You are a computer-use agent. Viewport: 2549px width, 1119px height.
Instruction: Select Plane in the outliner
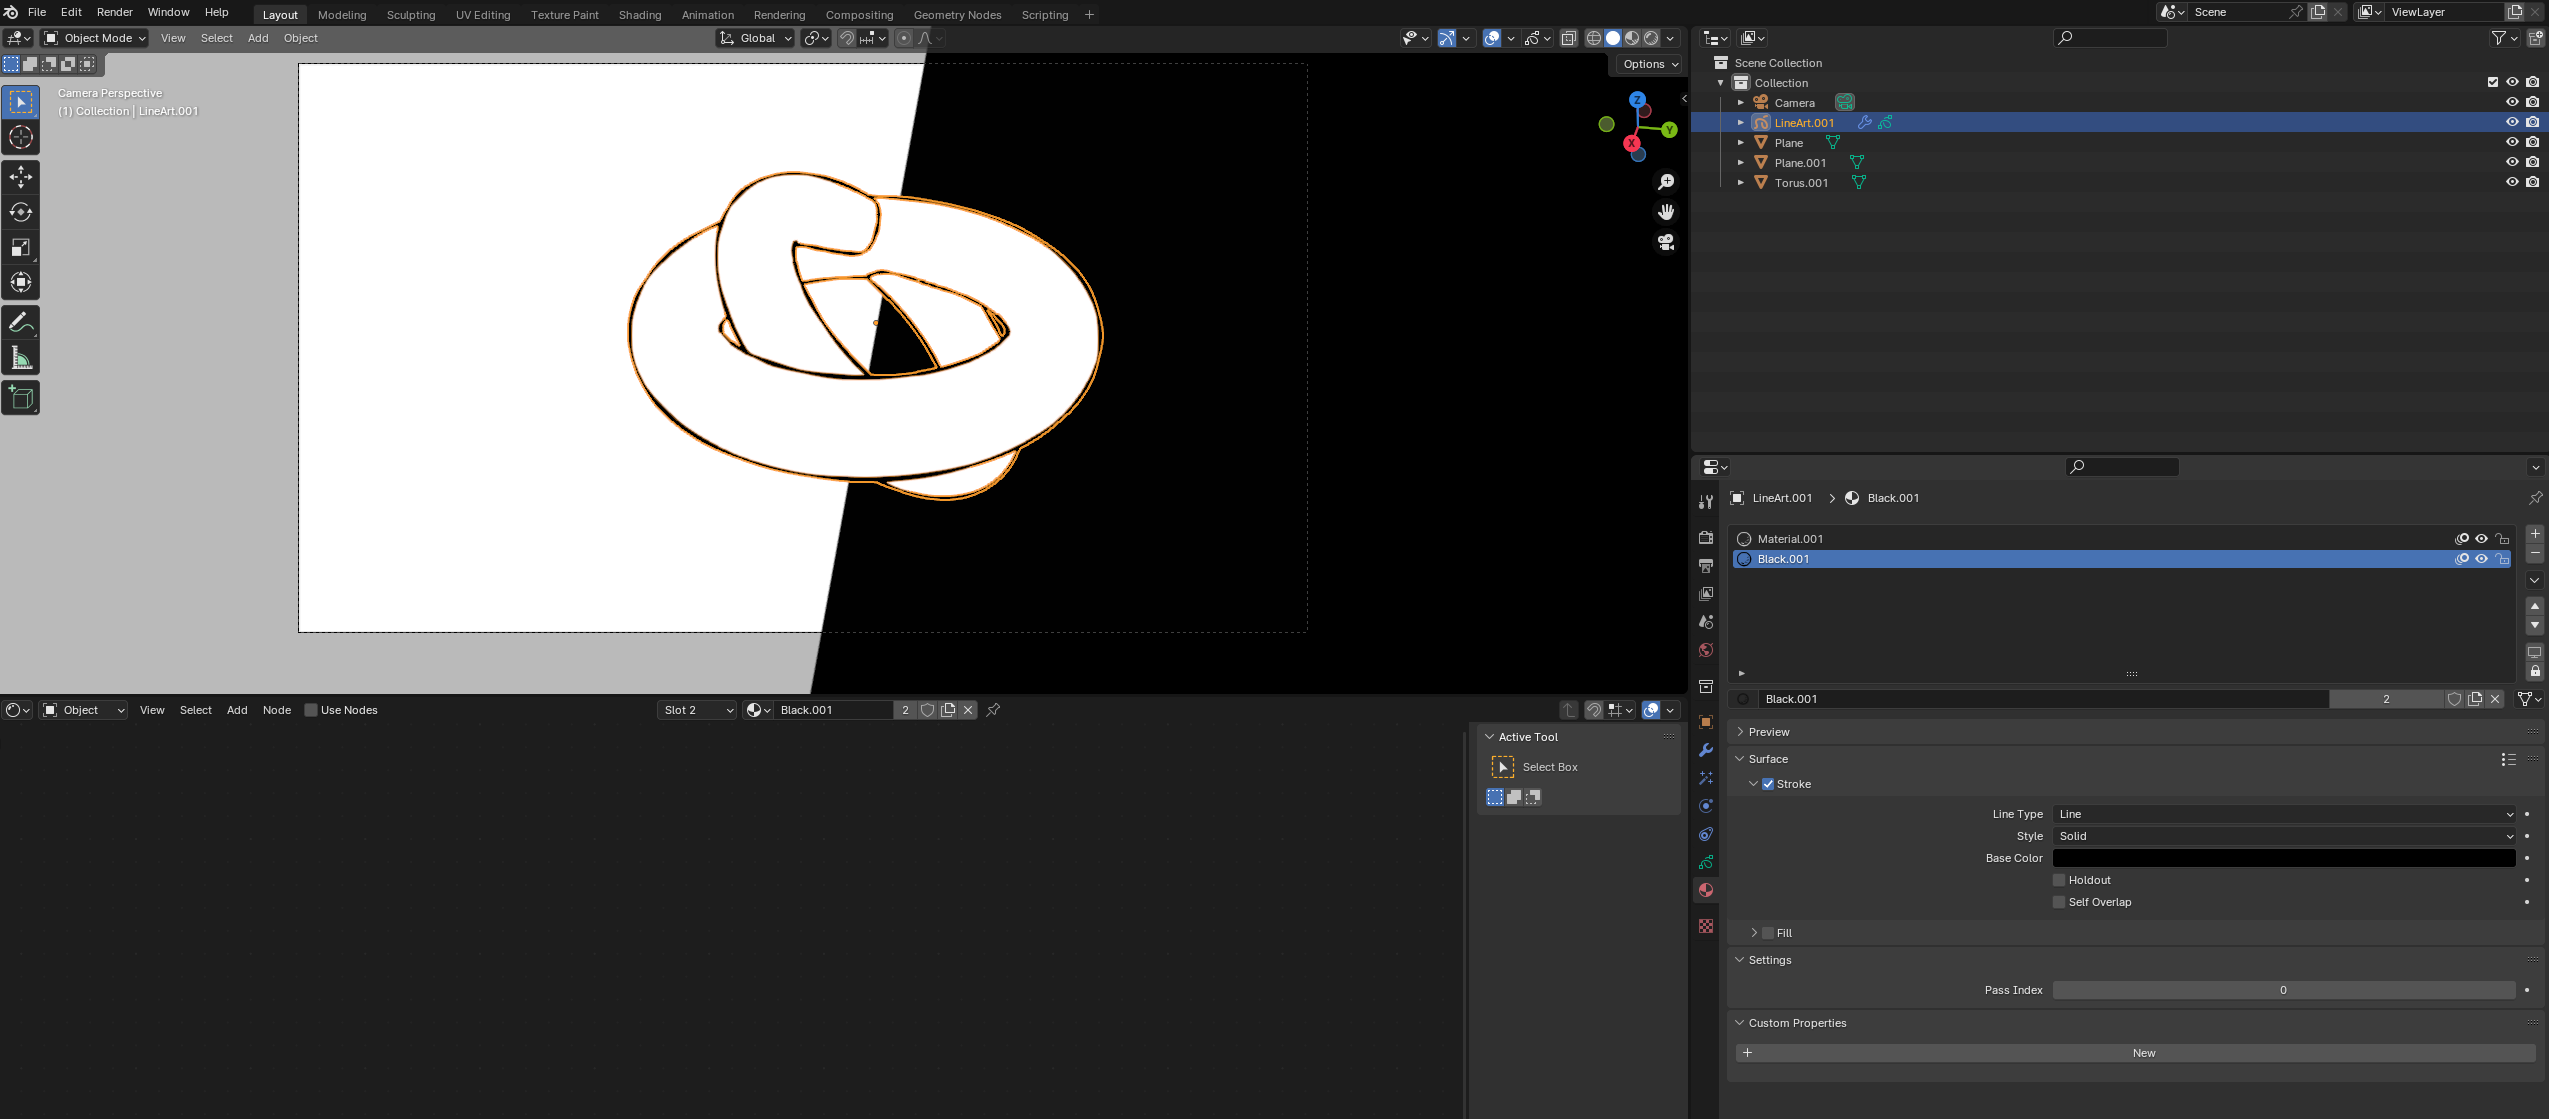[1789, 143]
